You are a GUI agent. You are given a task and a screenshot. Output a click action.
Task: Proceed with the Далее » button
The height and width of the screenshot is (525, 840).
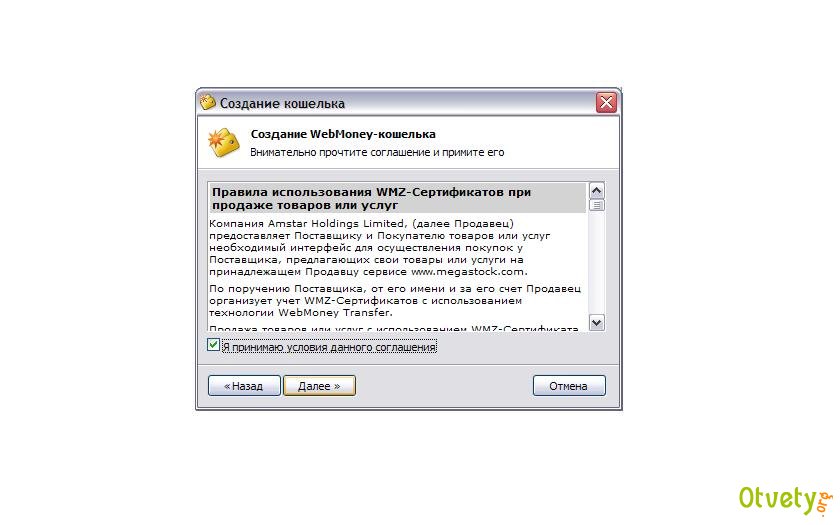[319, 386]
